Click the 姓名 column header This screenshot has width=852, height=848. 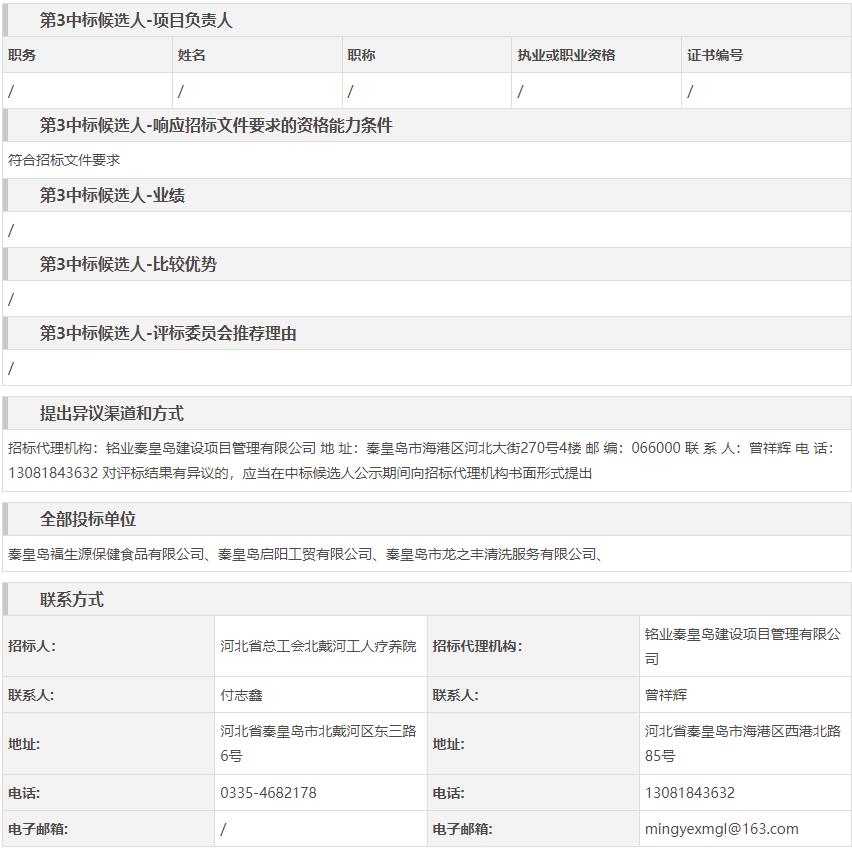point(192,55)
